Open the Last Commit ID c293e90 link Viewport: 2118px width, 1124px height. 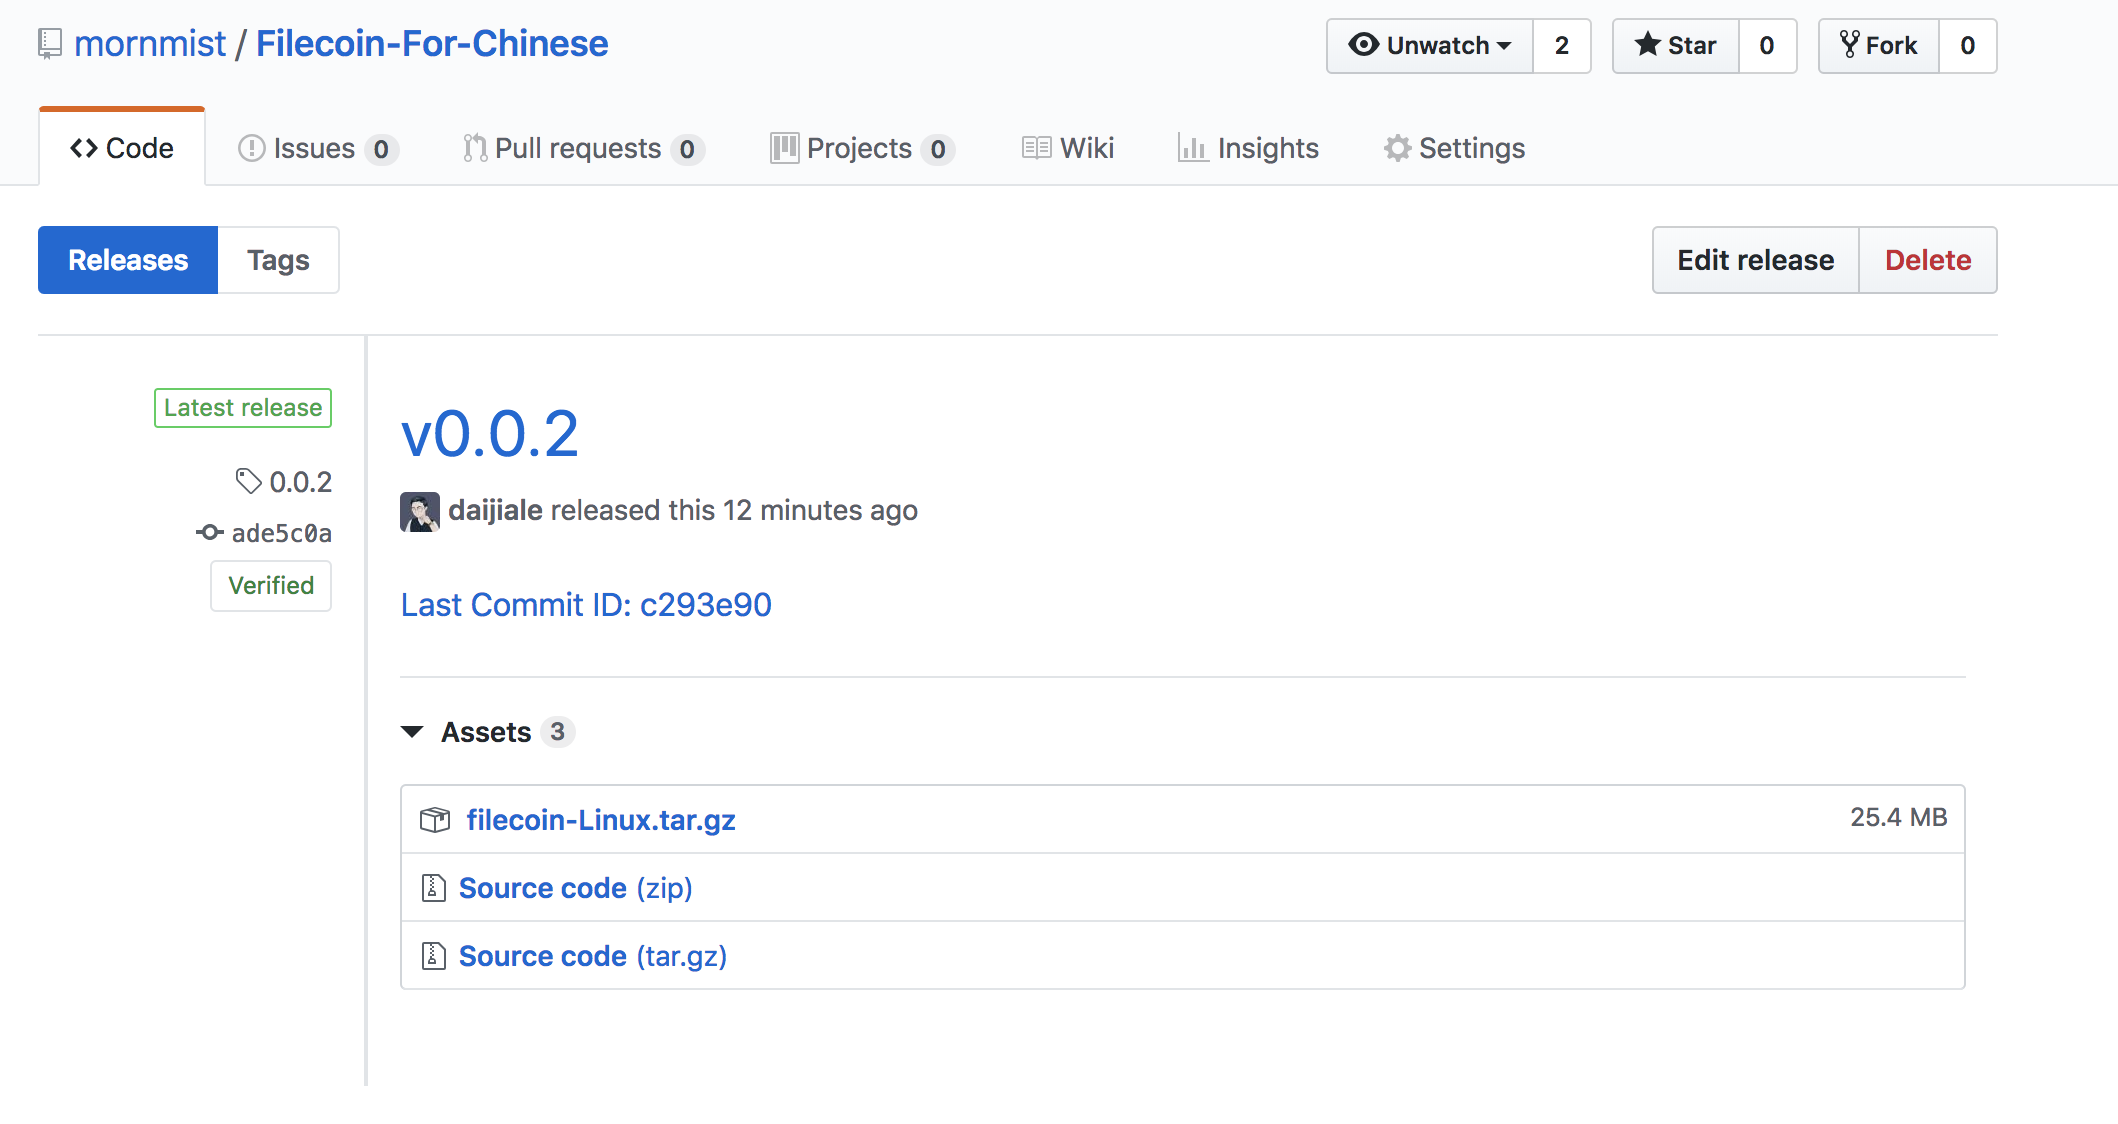coord(586,605)
